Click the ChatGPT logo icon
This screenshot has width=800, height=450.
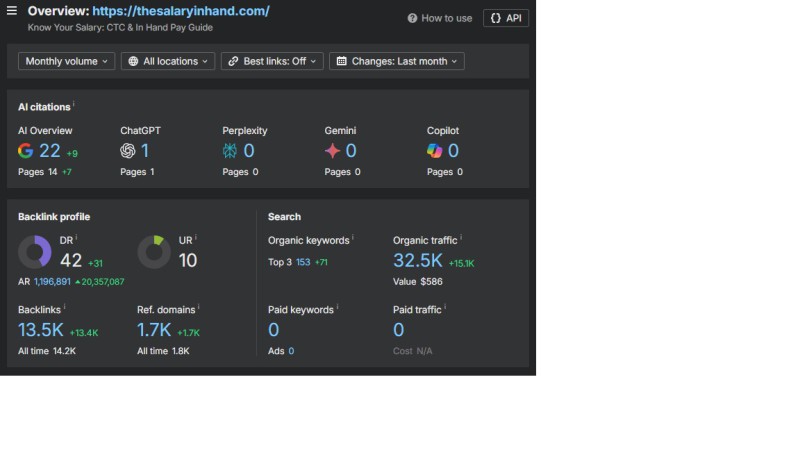tap(128, 151)
